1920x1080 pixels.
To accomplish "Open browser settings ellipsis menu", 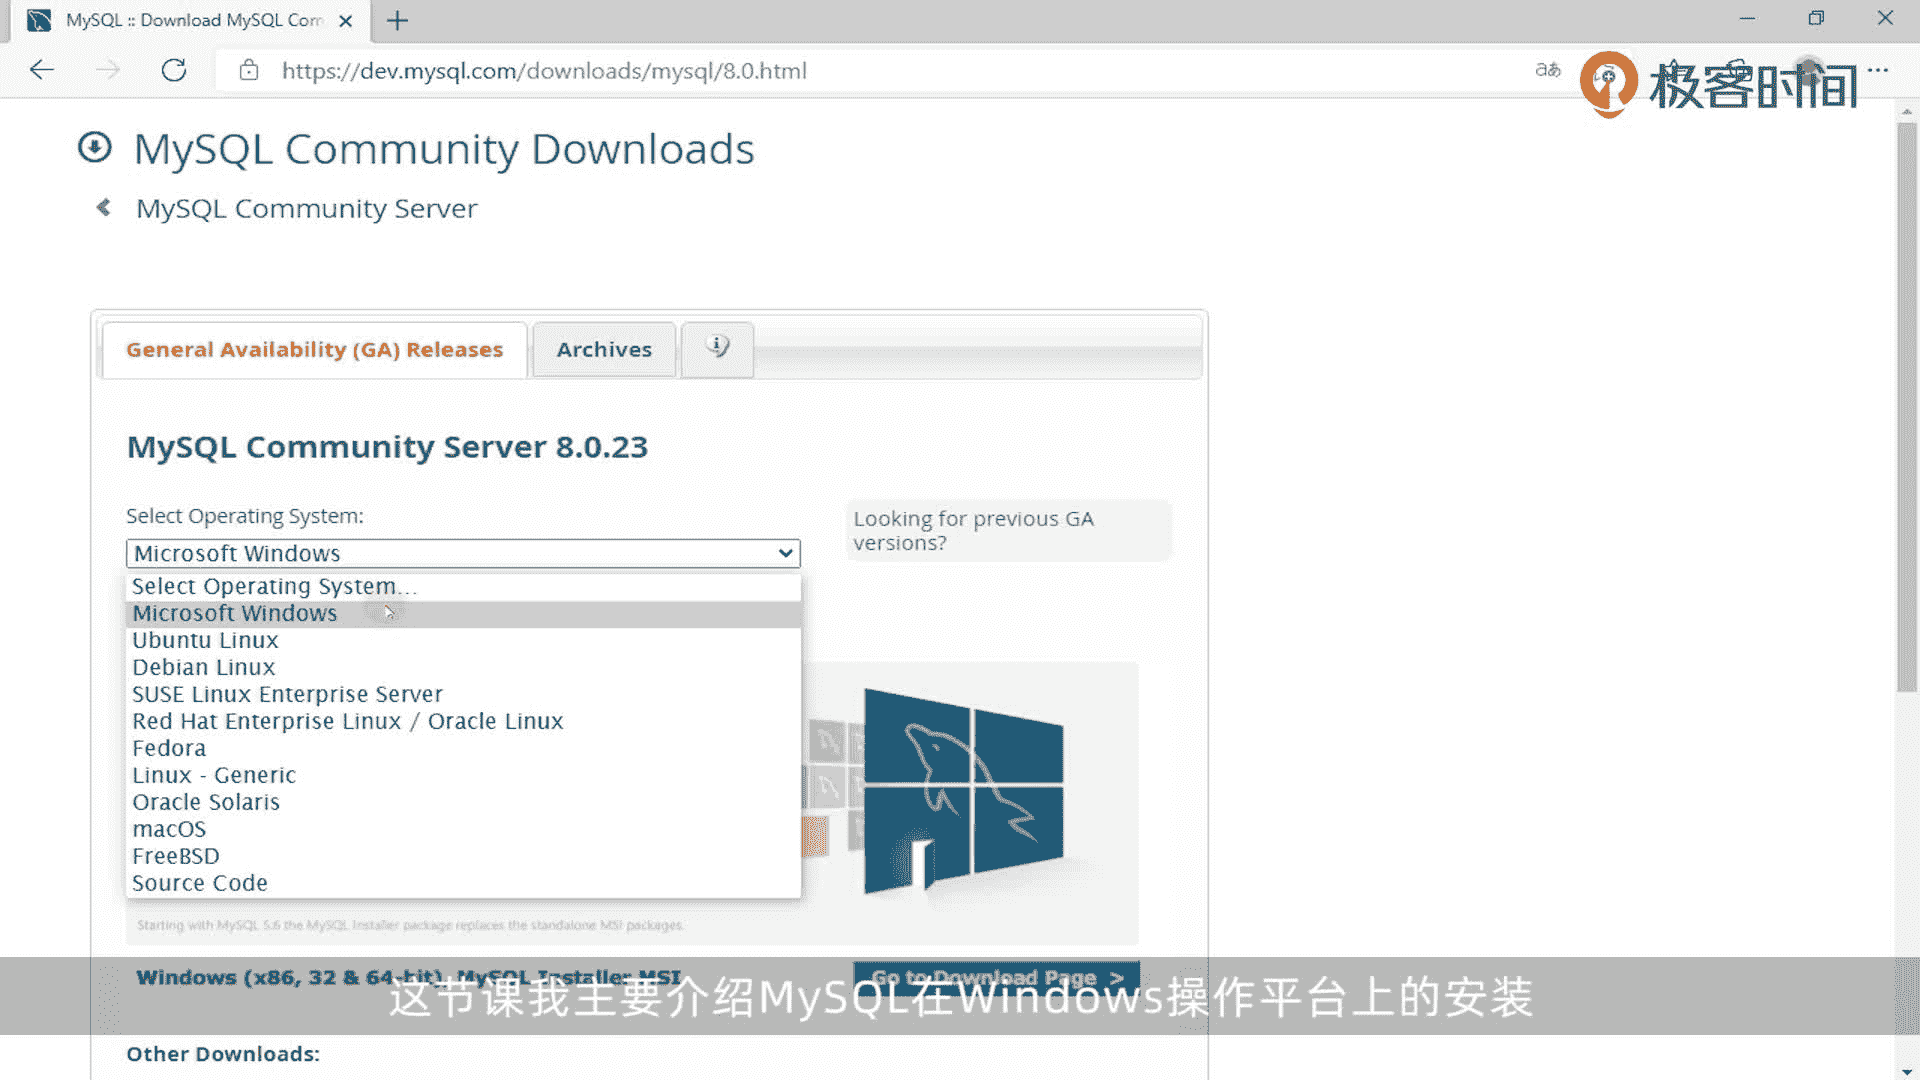I will tap(1877, 70).
